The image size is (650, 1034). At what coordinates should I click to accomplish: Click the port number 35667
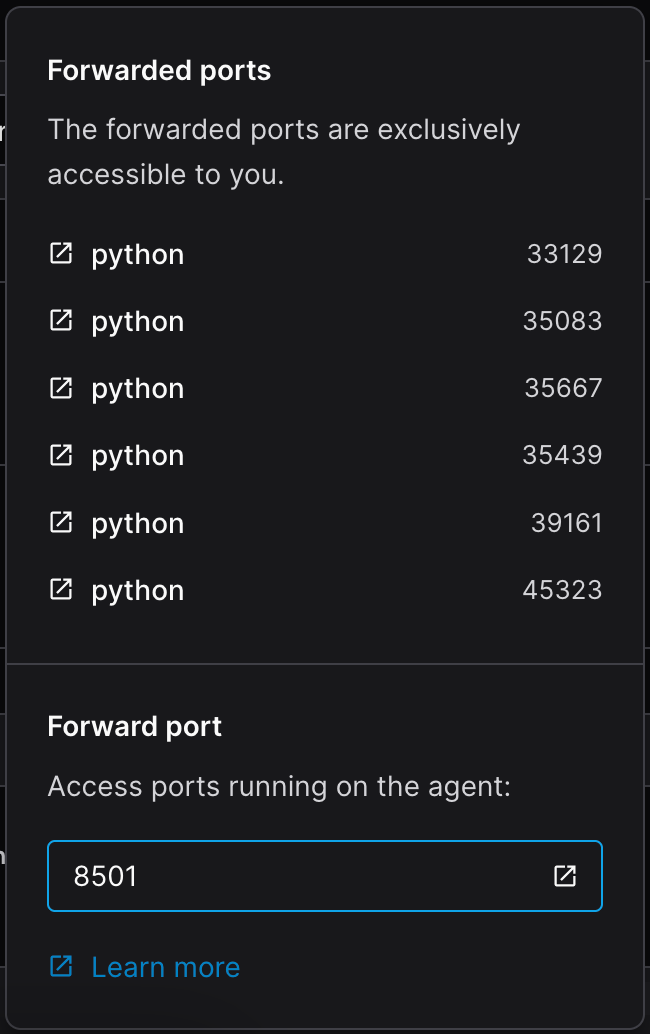(x=563, y=388)
